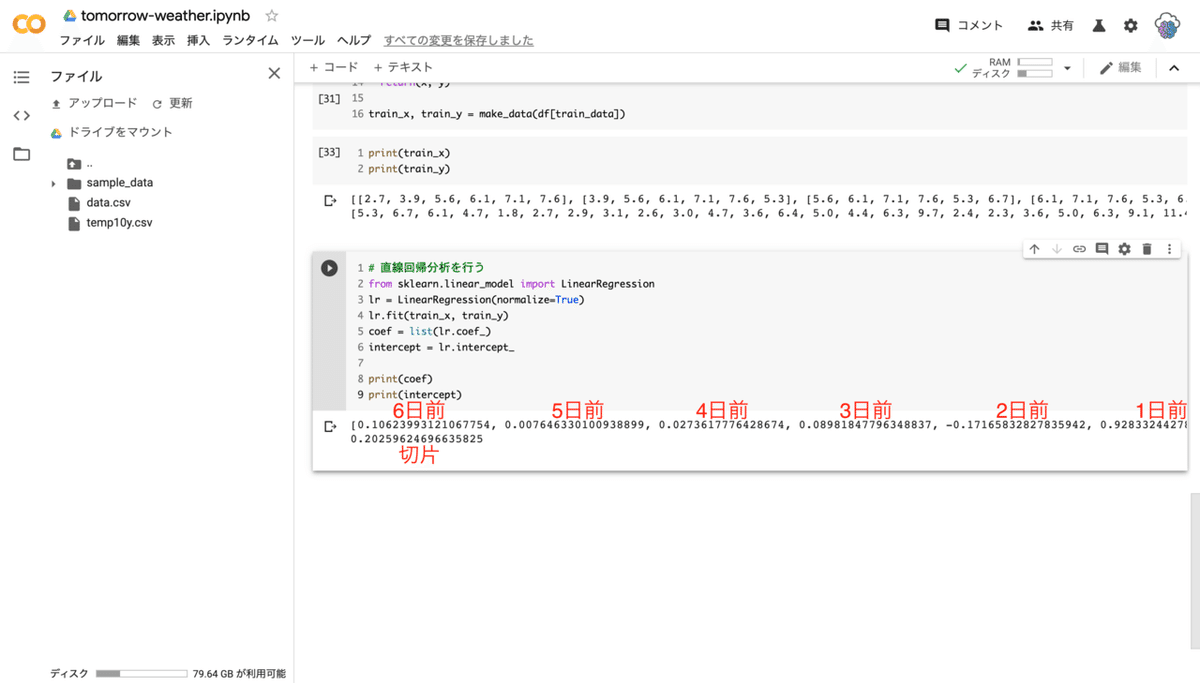Screen dimensions: 1200x683
Task: Open the ファイル menu
Action: (82, 41)
